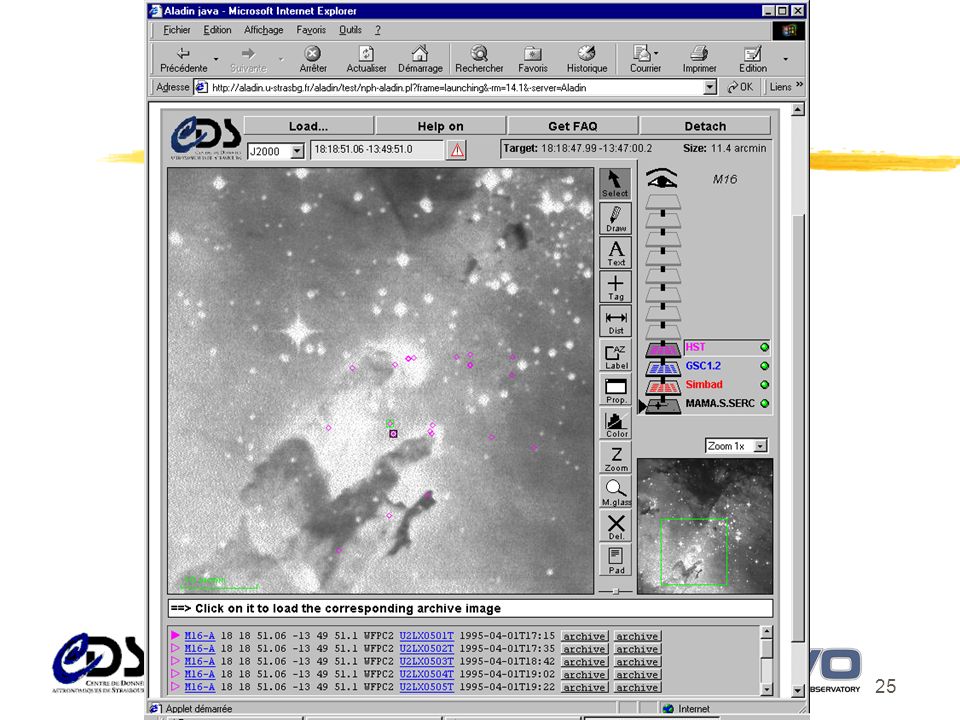Open the Favoris menu in menu bar
Screen dimensions: 960x720
tap(311, 30)
